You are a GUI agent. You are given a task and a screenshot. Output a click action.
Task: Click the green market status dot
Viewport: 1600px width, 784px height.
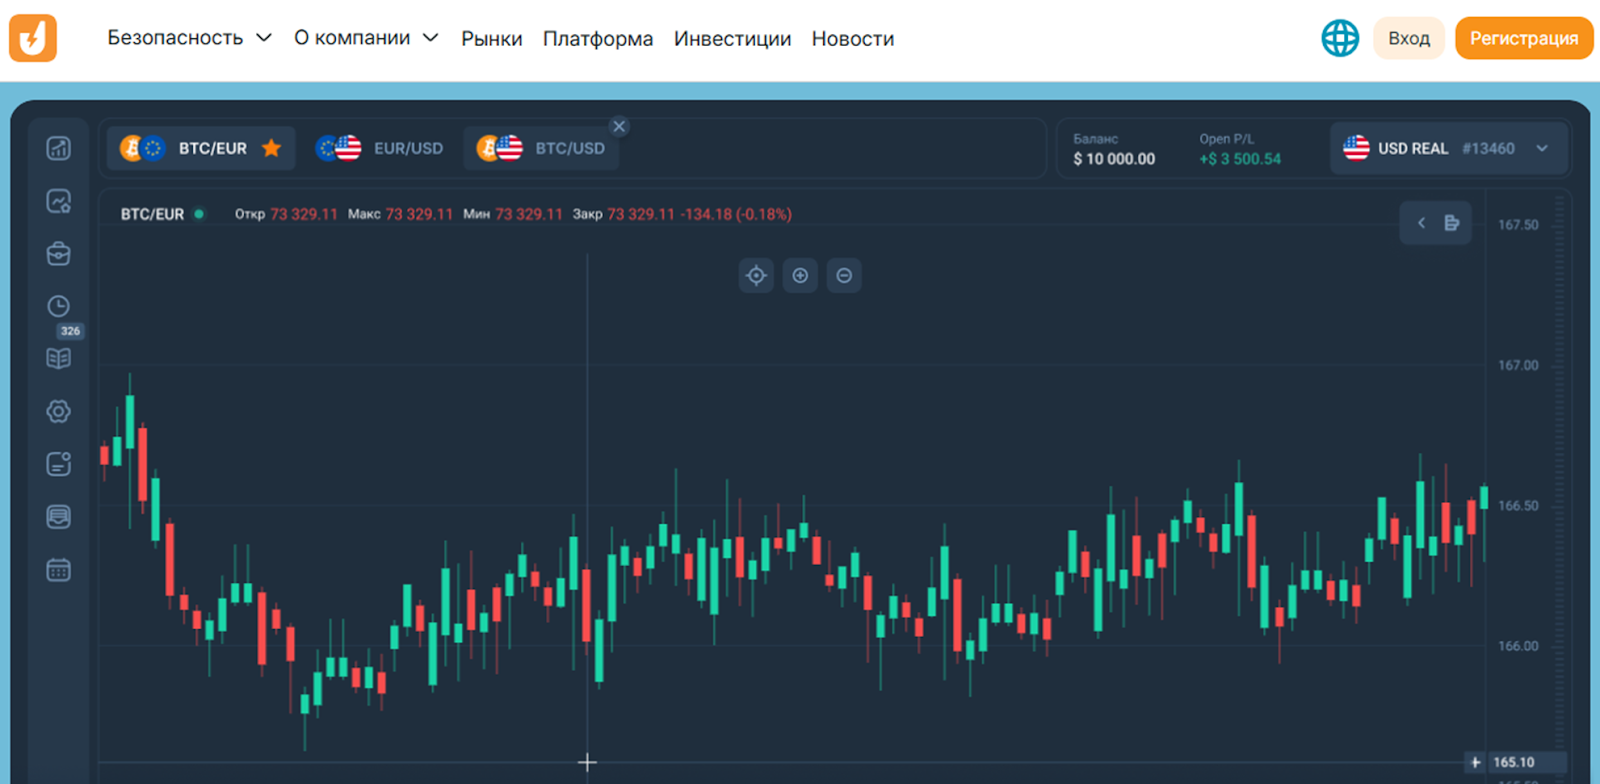[199, 214]
